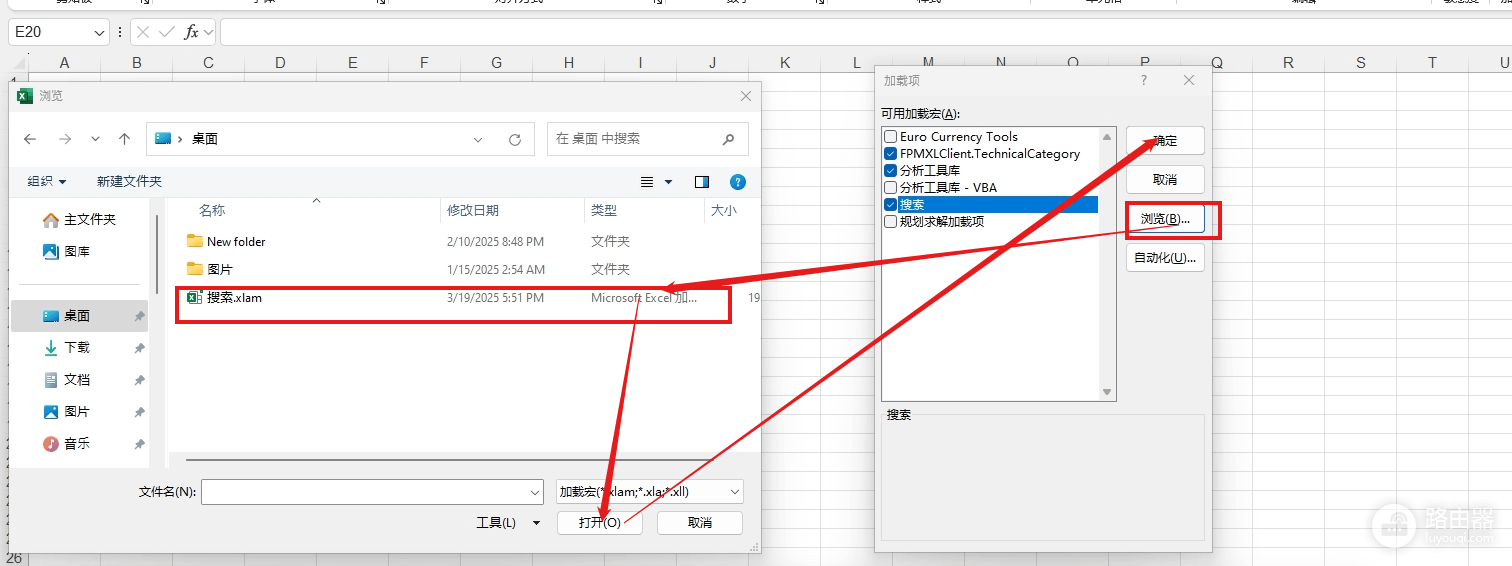Click the search magnifier icon
The height and width of the screenshot is (566, 1512).
point(728,139)
